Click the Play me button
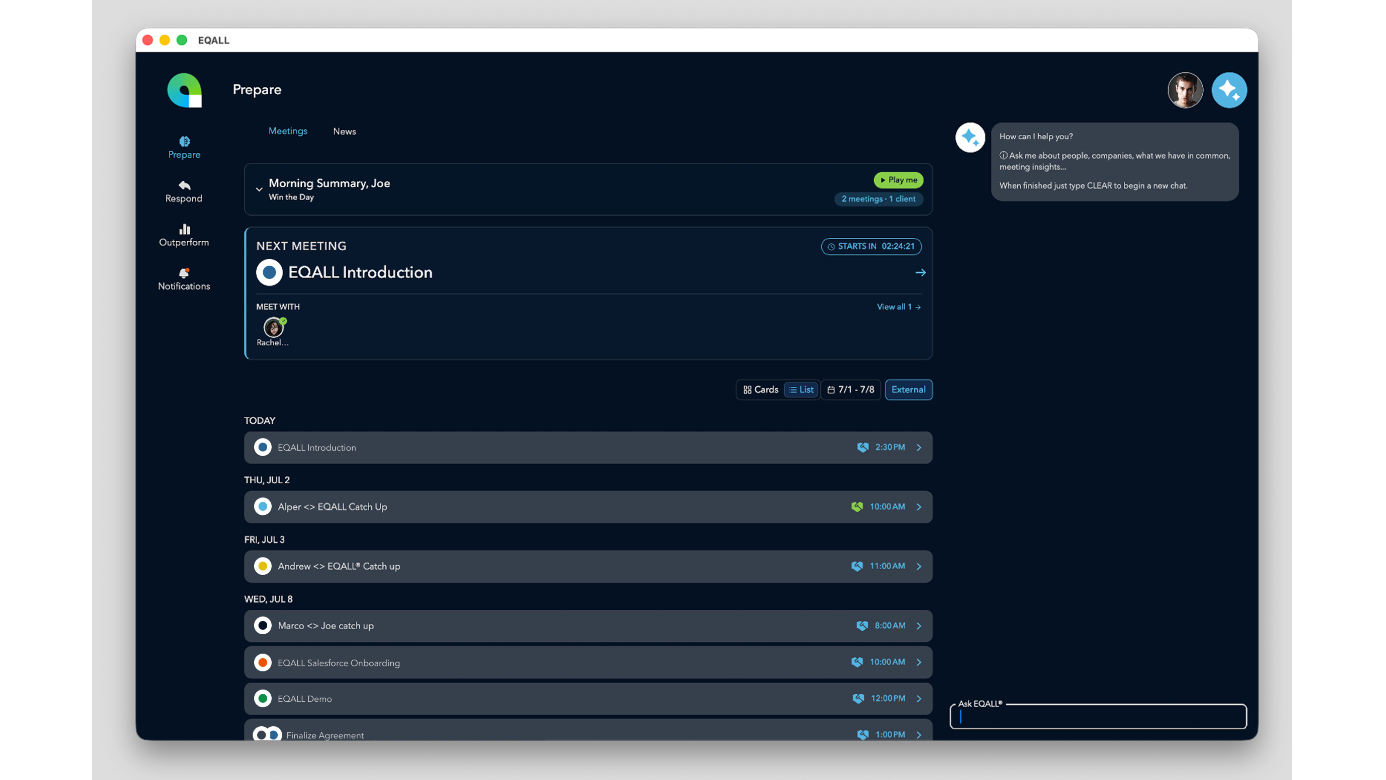The image size is (1386, 780). (x=898, y=180)
